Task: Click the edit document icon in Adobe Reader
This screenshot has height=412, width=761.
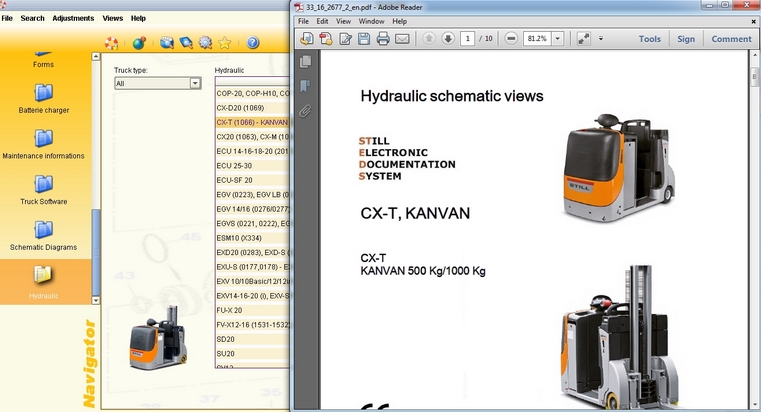Action: (x=345, y=39)
